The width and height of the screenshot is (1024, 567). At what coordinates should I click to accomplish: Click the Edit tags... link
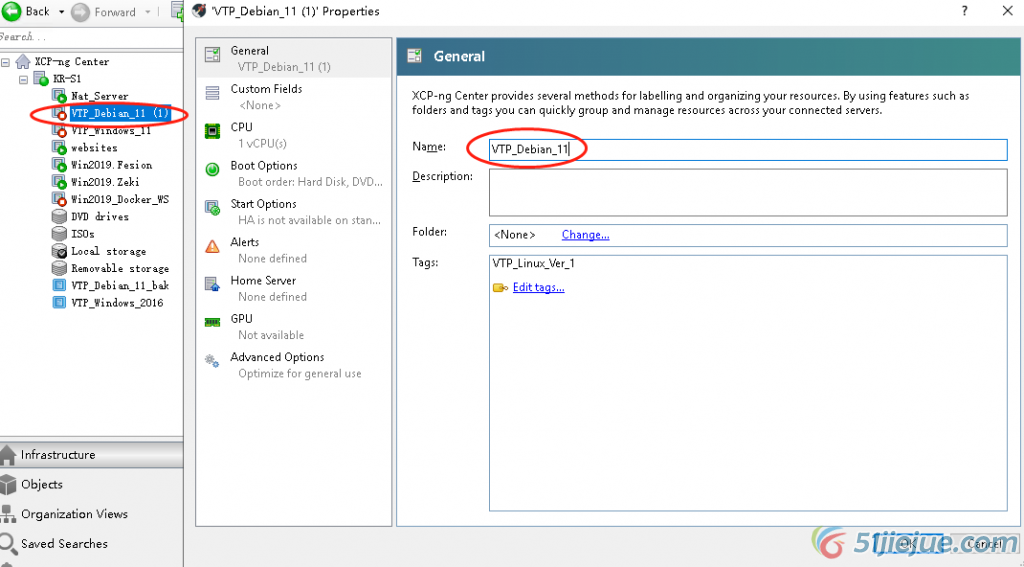pyautogui.click(x=538, y=288)
